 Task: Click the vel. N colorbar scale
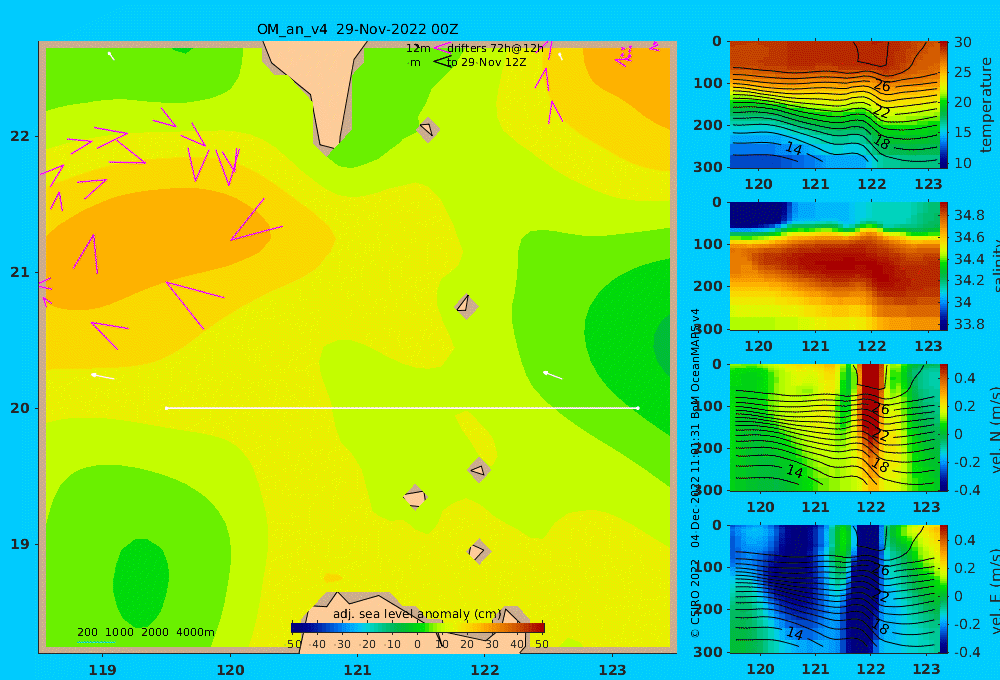[943, 427]
